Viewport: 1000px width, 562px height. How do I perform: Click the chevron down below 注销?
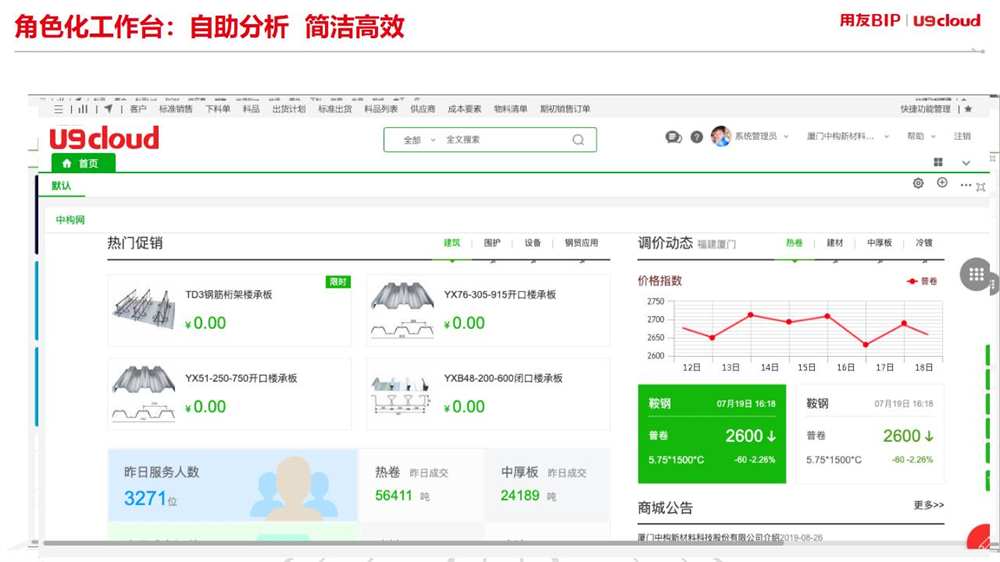[966, 163]
